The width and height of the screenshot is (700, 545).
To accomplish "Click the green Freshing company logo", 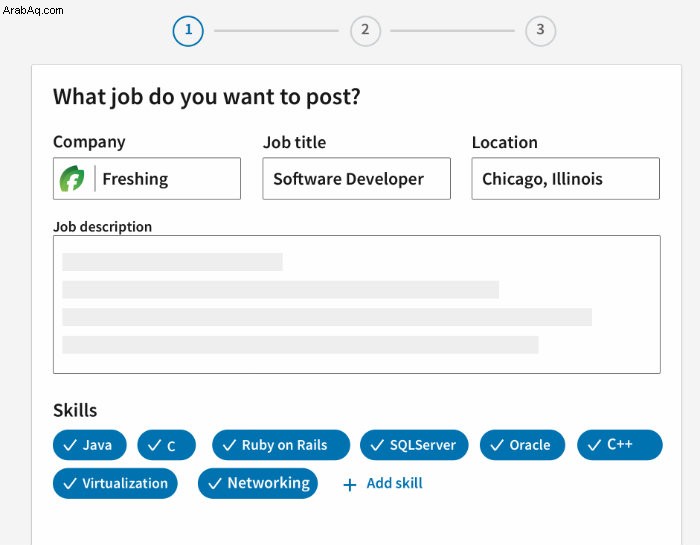I will (x=72, y=179).
